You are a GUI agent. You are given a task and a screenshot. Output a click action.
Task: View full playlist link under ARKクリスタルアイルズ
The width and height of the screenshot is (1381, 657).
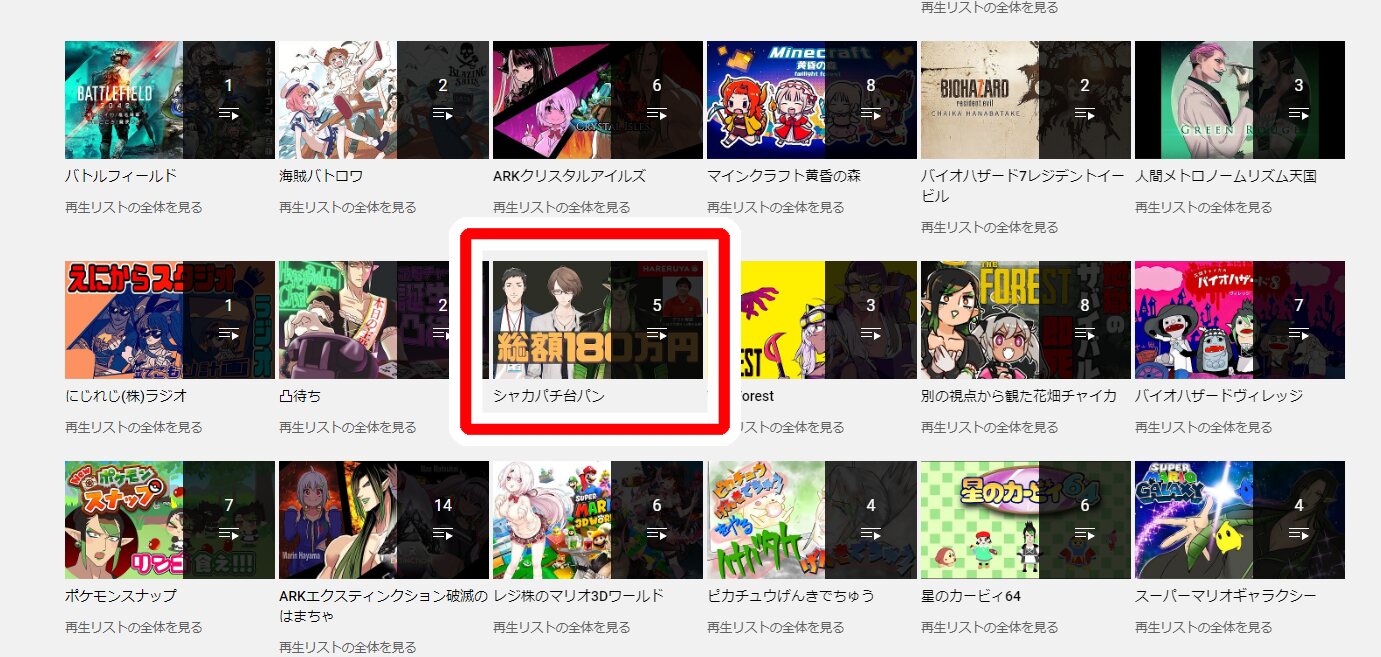coord(562,207)
